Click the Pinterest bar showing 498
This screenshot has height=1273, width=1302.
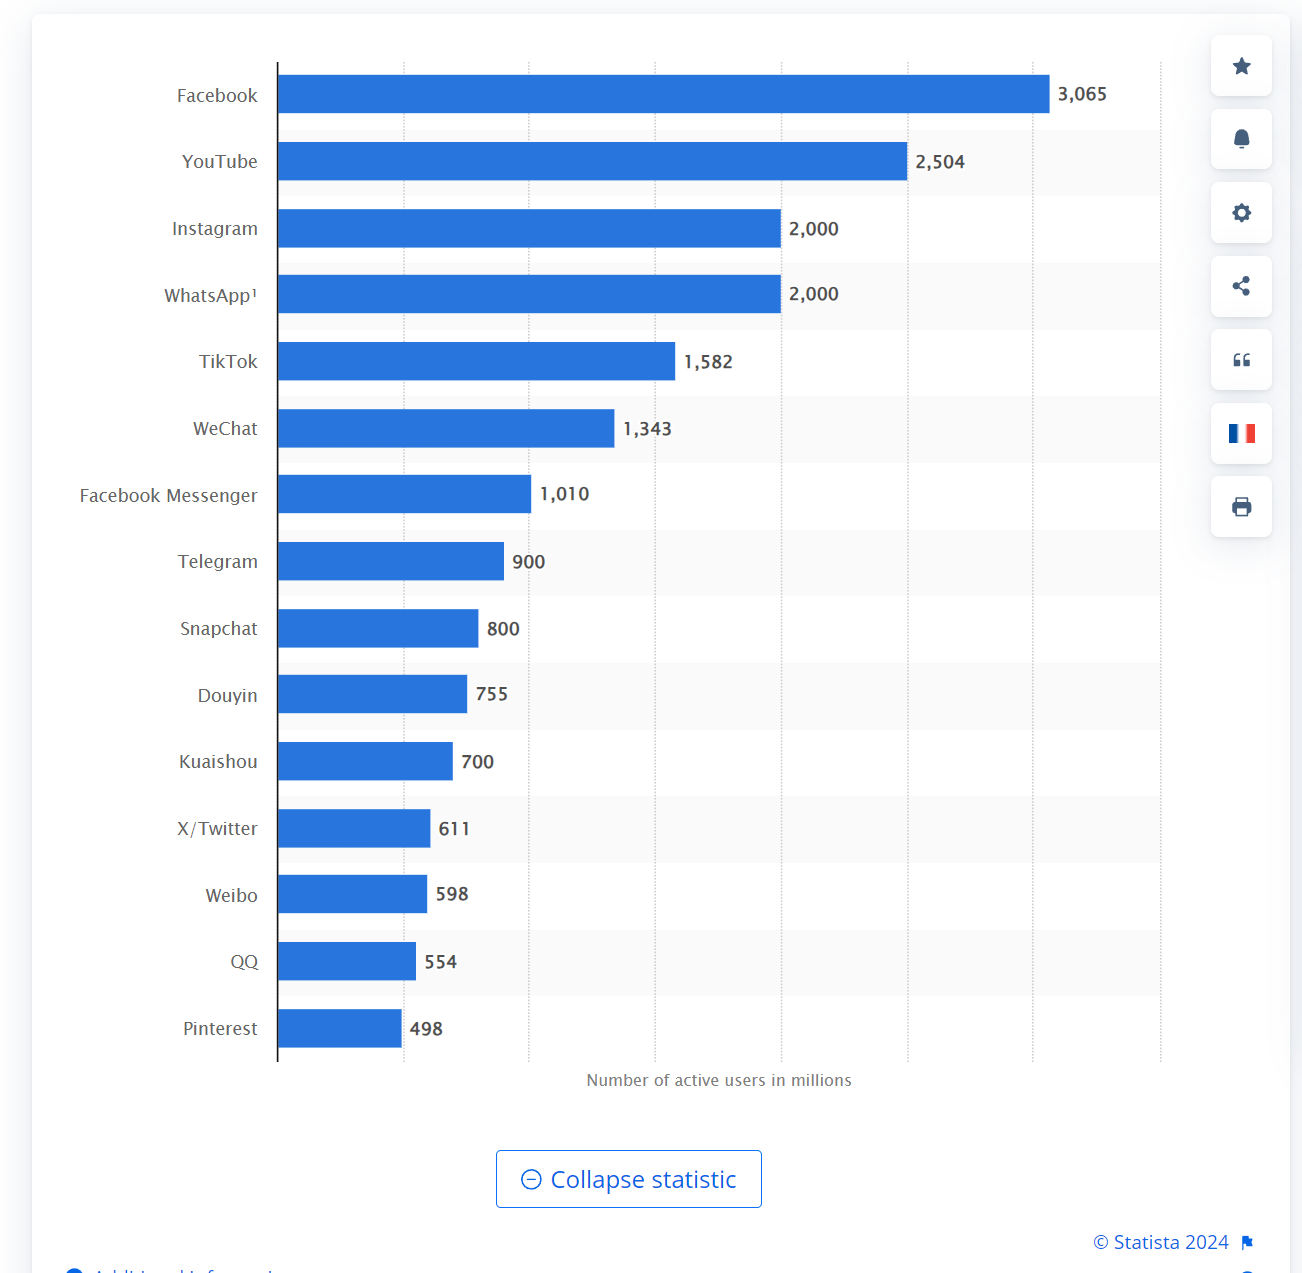click(x=340, y=1028)
